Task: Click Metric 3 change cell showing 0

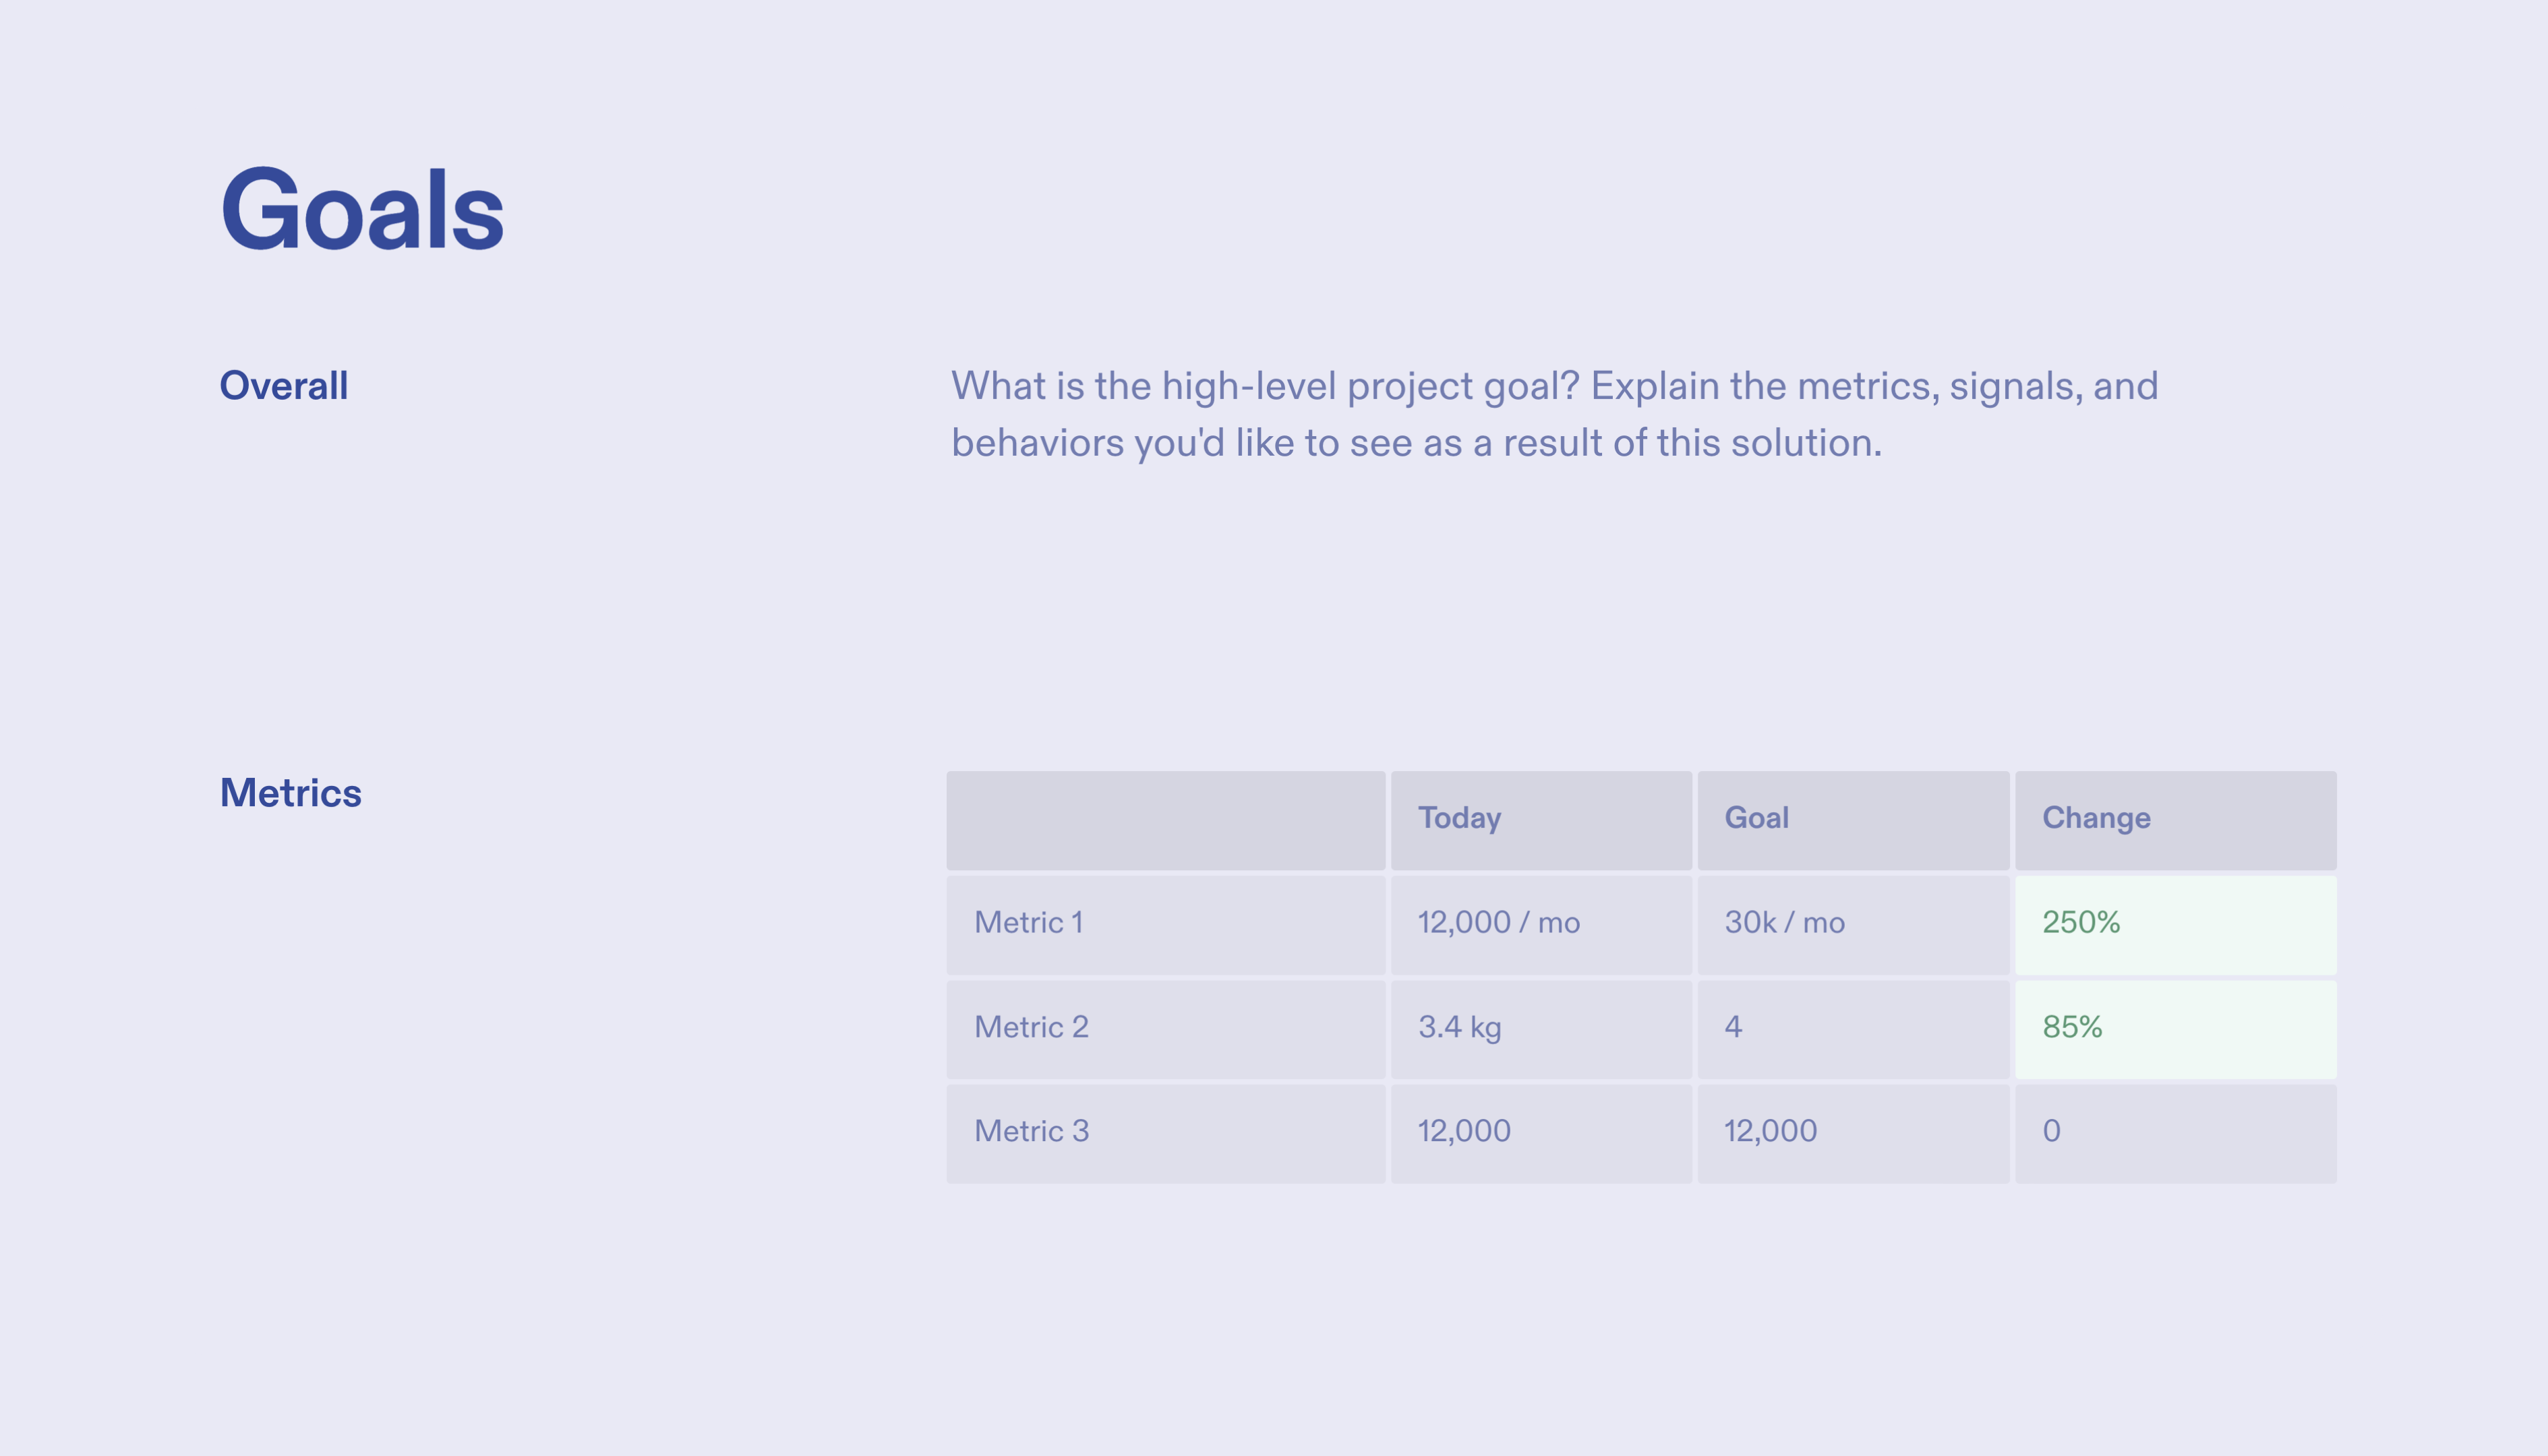Action: (x=2051, y=1131)
